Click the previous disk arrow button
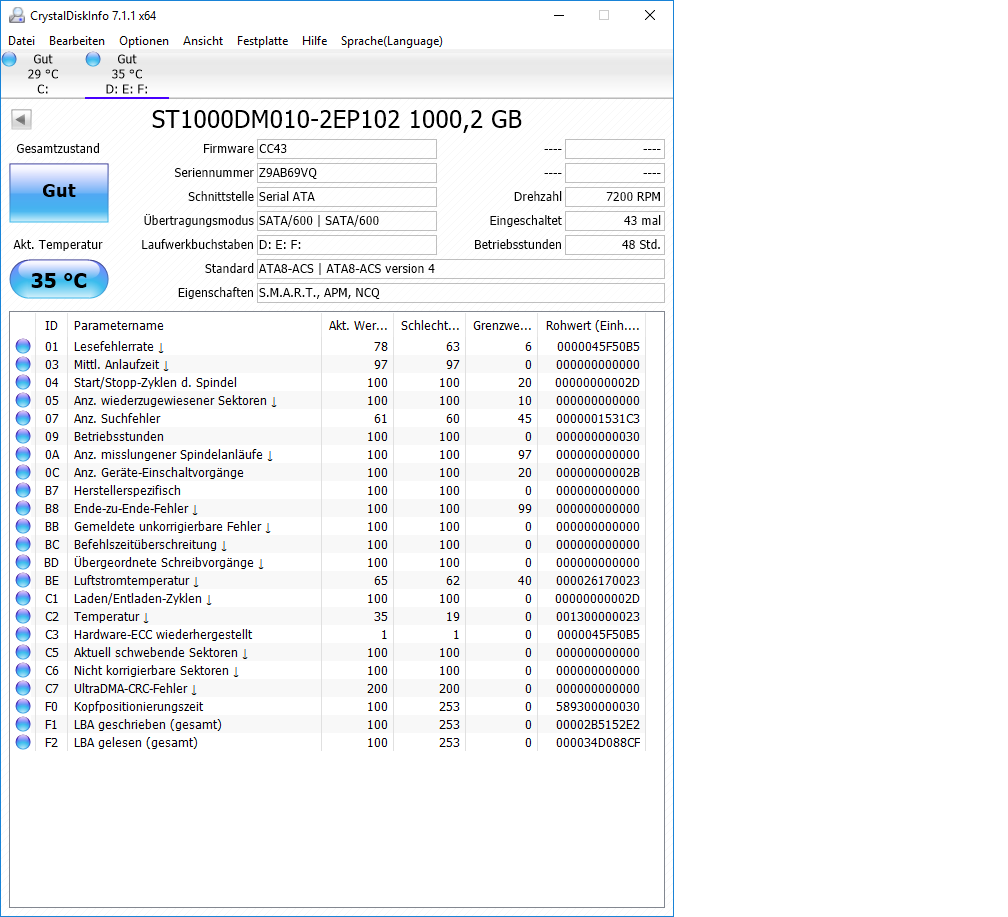This screenshot has height=917, width=1008. tap(21, 119)
